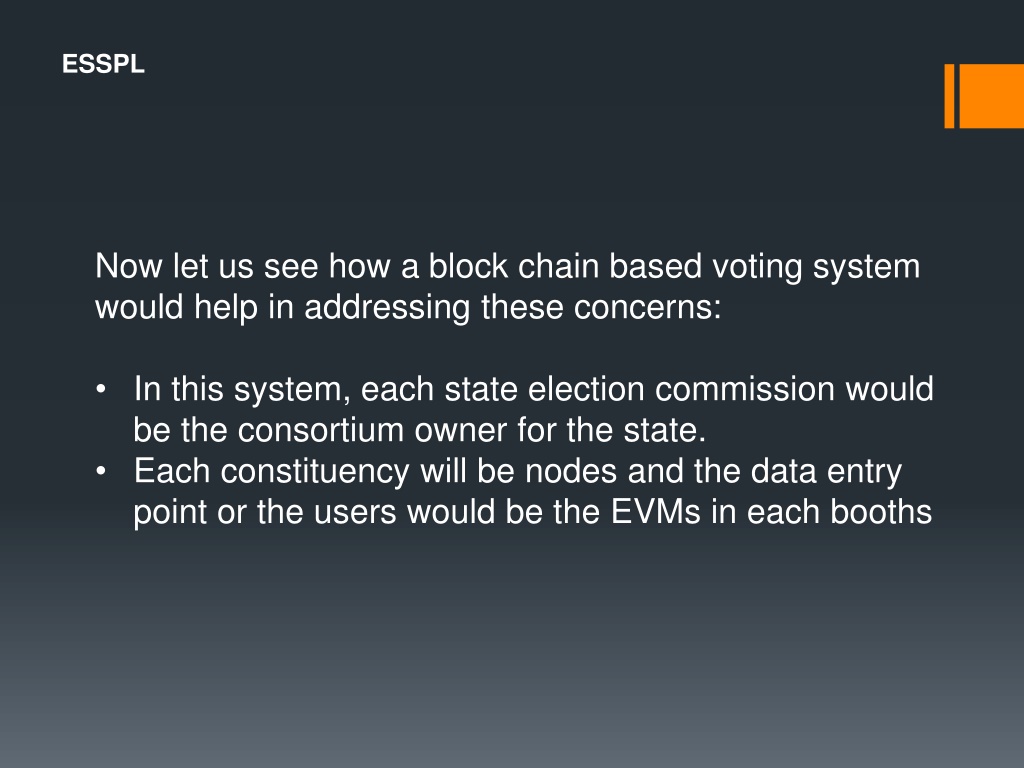1024x768 pixels.
Task: Click the thin orange vertical bar
Action: pyautogui.click(x=950, y=96)
